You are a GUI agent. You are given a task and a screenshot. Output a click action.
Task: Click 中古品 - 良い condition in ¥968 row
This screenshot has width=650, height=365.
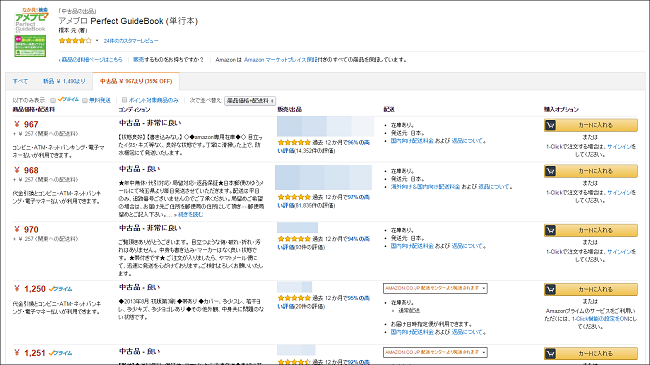click(x=139, y=169)
